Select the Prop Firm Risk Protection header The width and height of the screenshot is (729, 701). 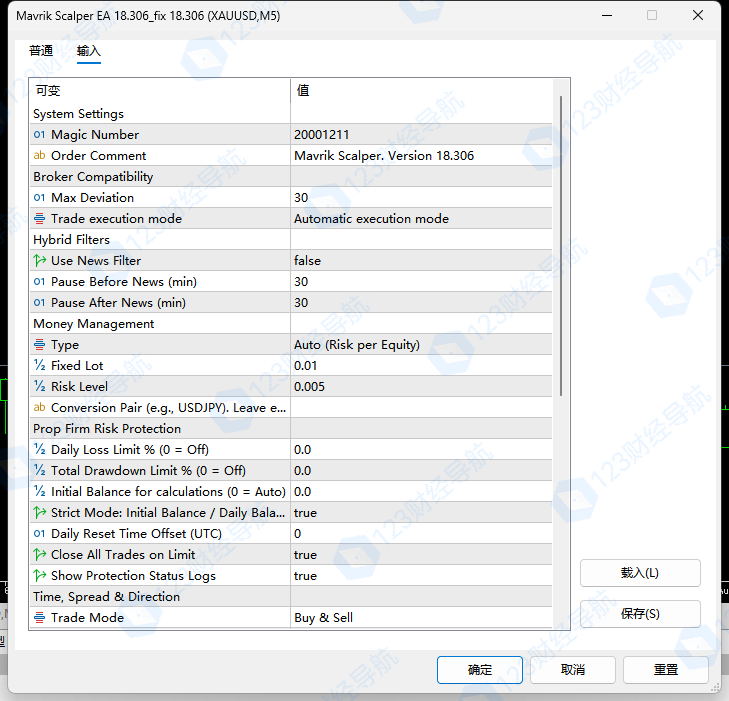pyautogui.click(x=107, y=429)
